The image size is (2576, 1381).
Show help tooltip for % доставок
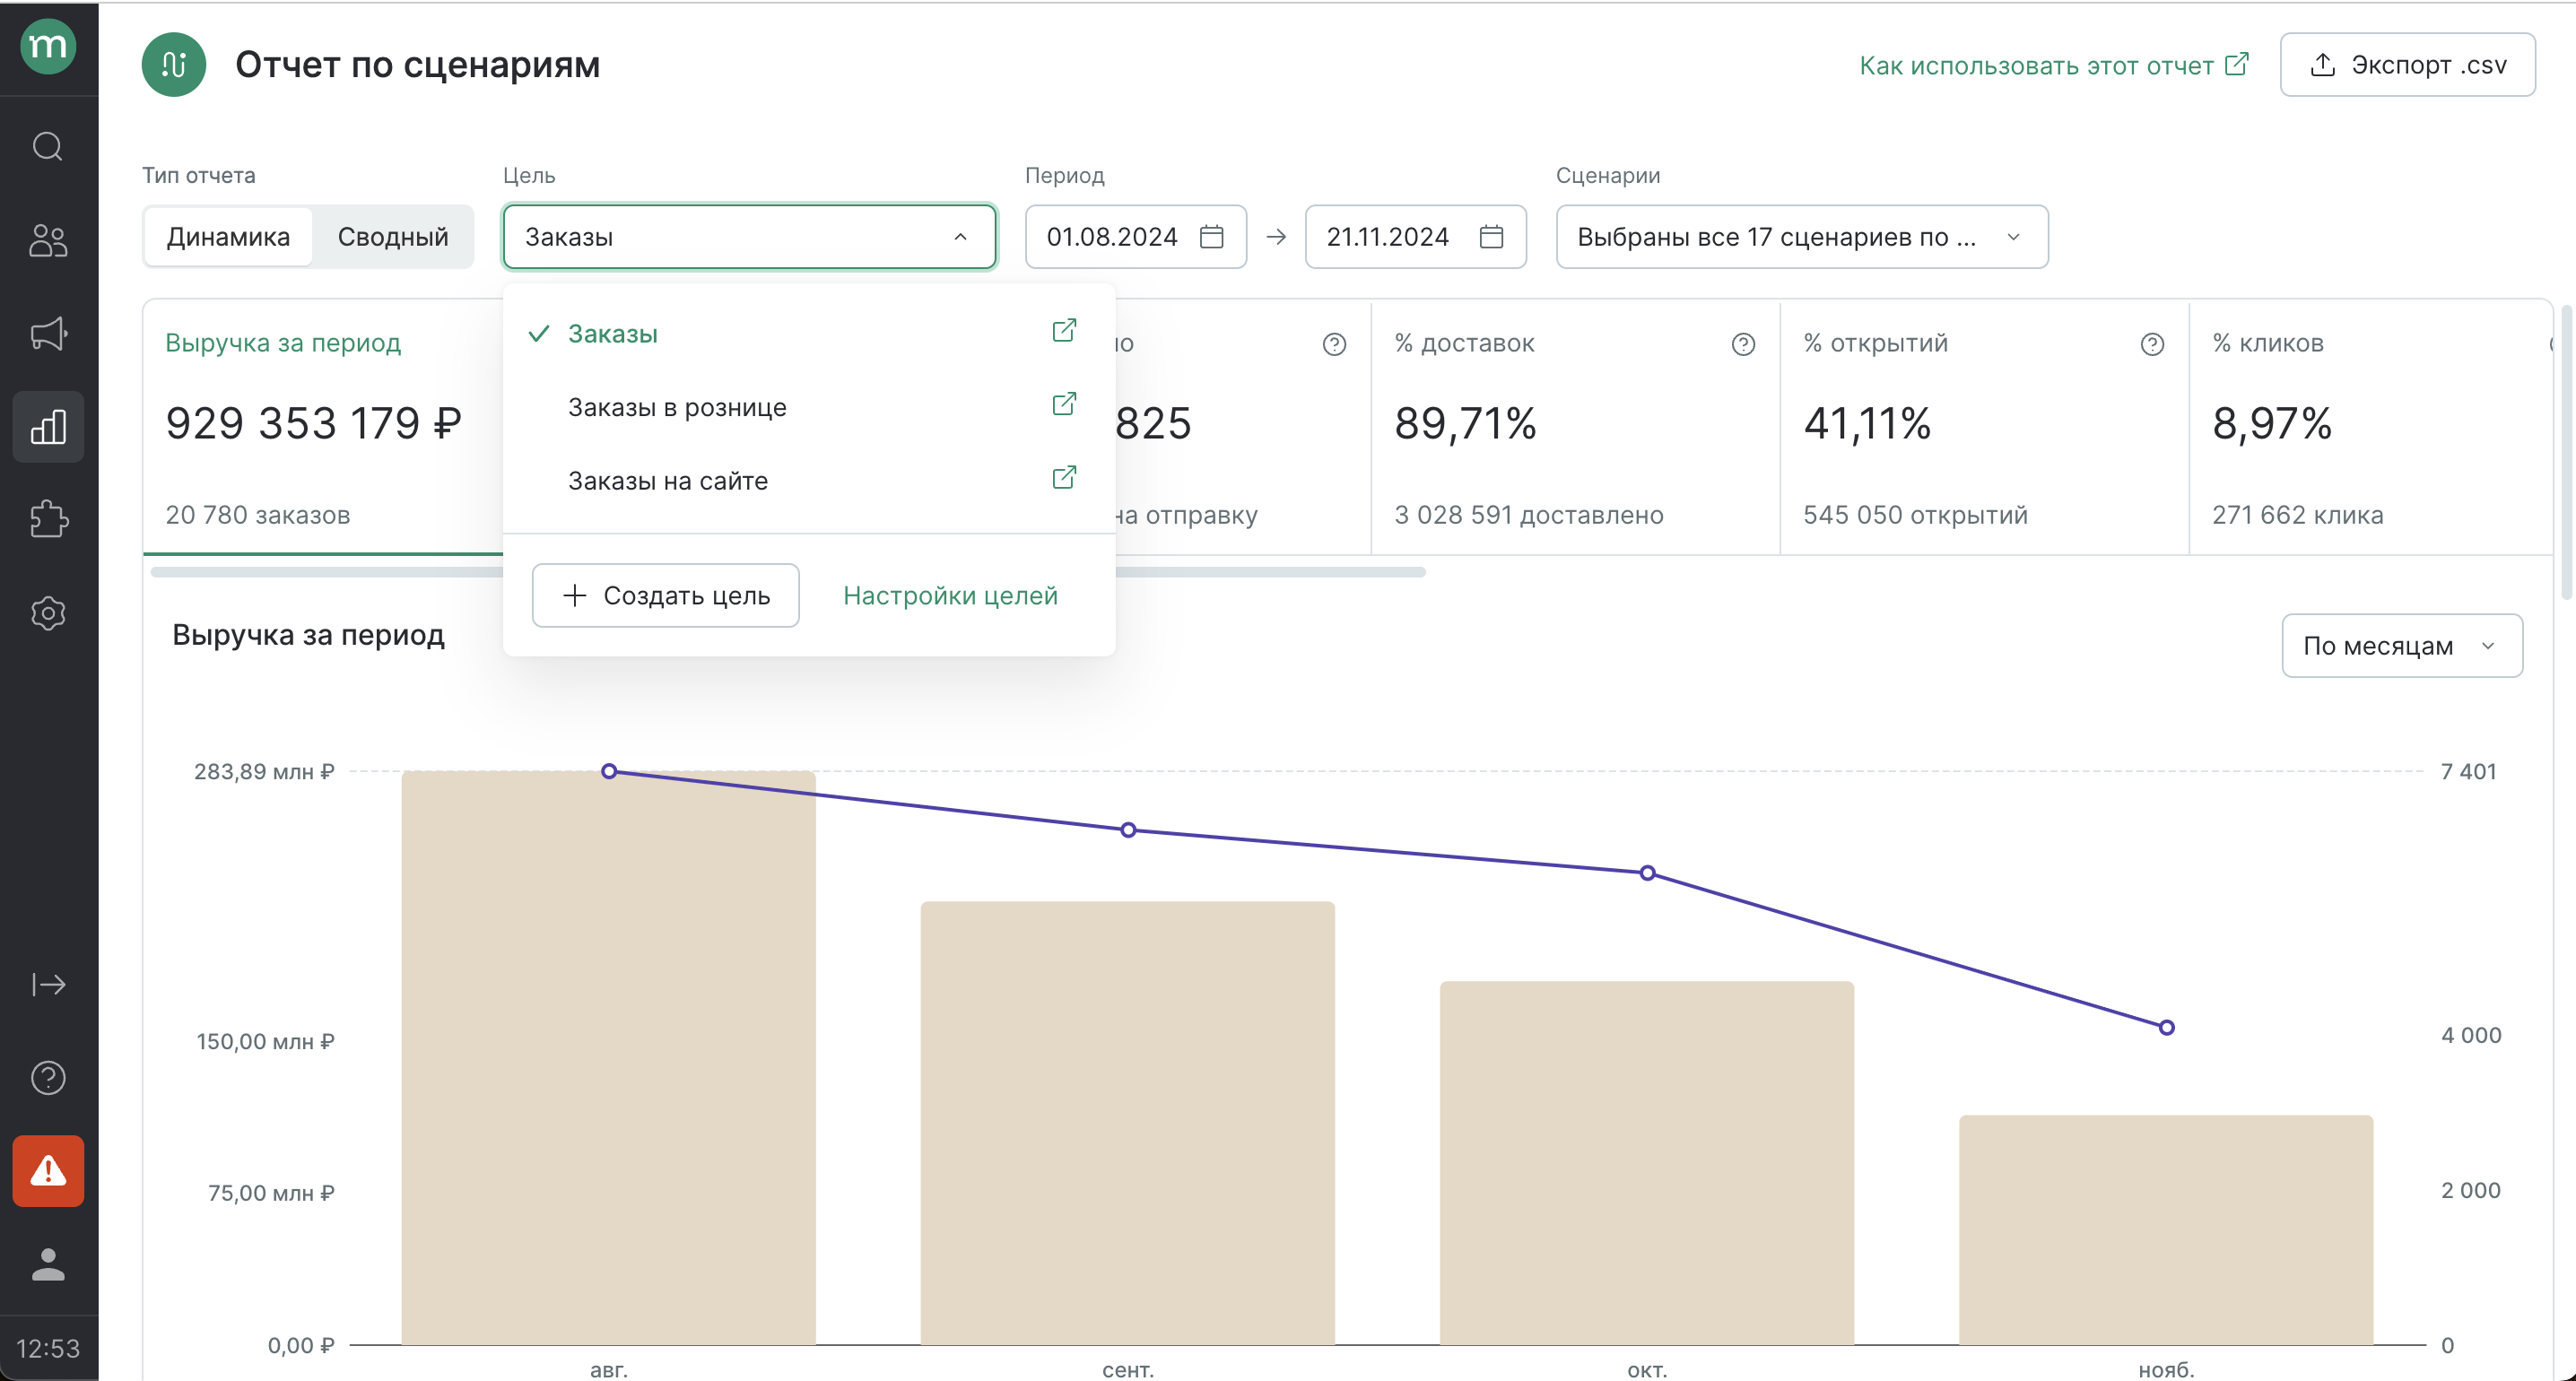pos(1743,345)
